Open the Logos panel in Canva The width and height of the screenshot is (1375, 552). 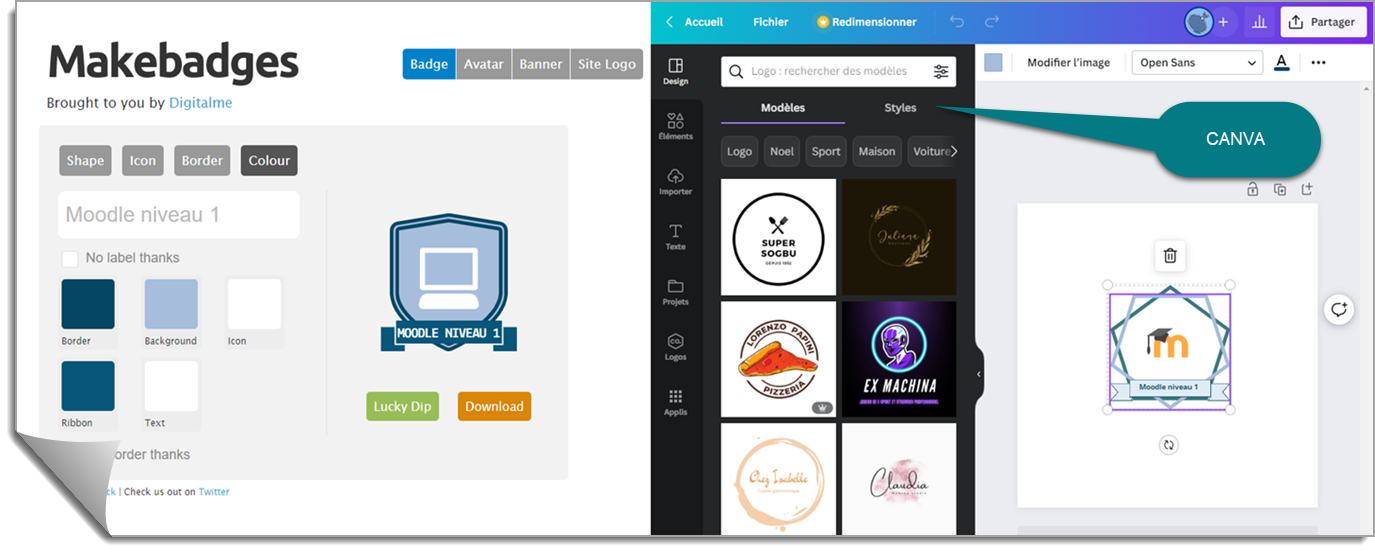(675, 347)
